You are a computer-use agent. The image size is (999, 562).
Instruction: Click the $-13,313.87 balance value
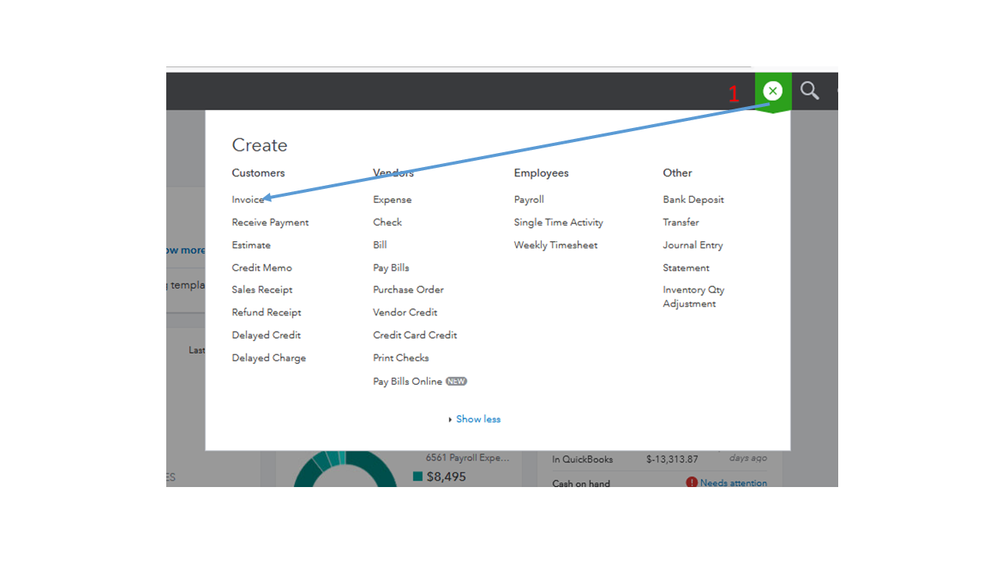click(672, 459)
